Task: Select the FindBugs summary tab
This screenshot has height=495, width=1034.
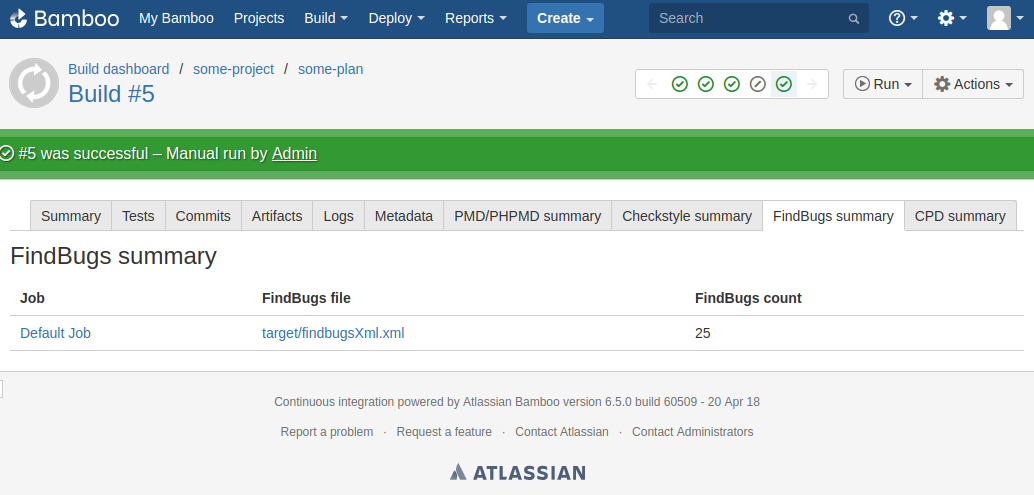Action: click(833, 216)
